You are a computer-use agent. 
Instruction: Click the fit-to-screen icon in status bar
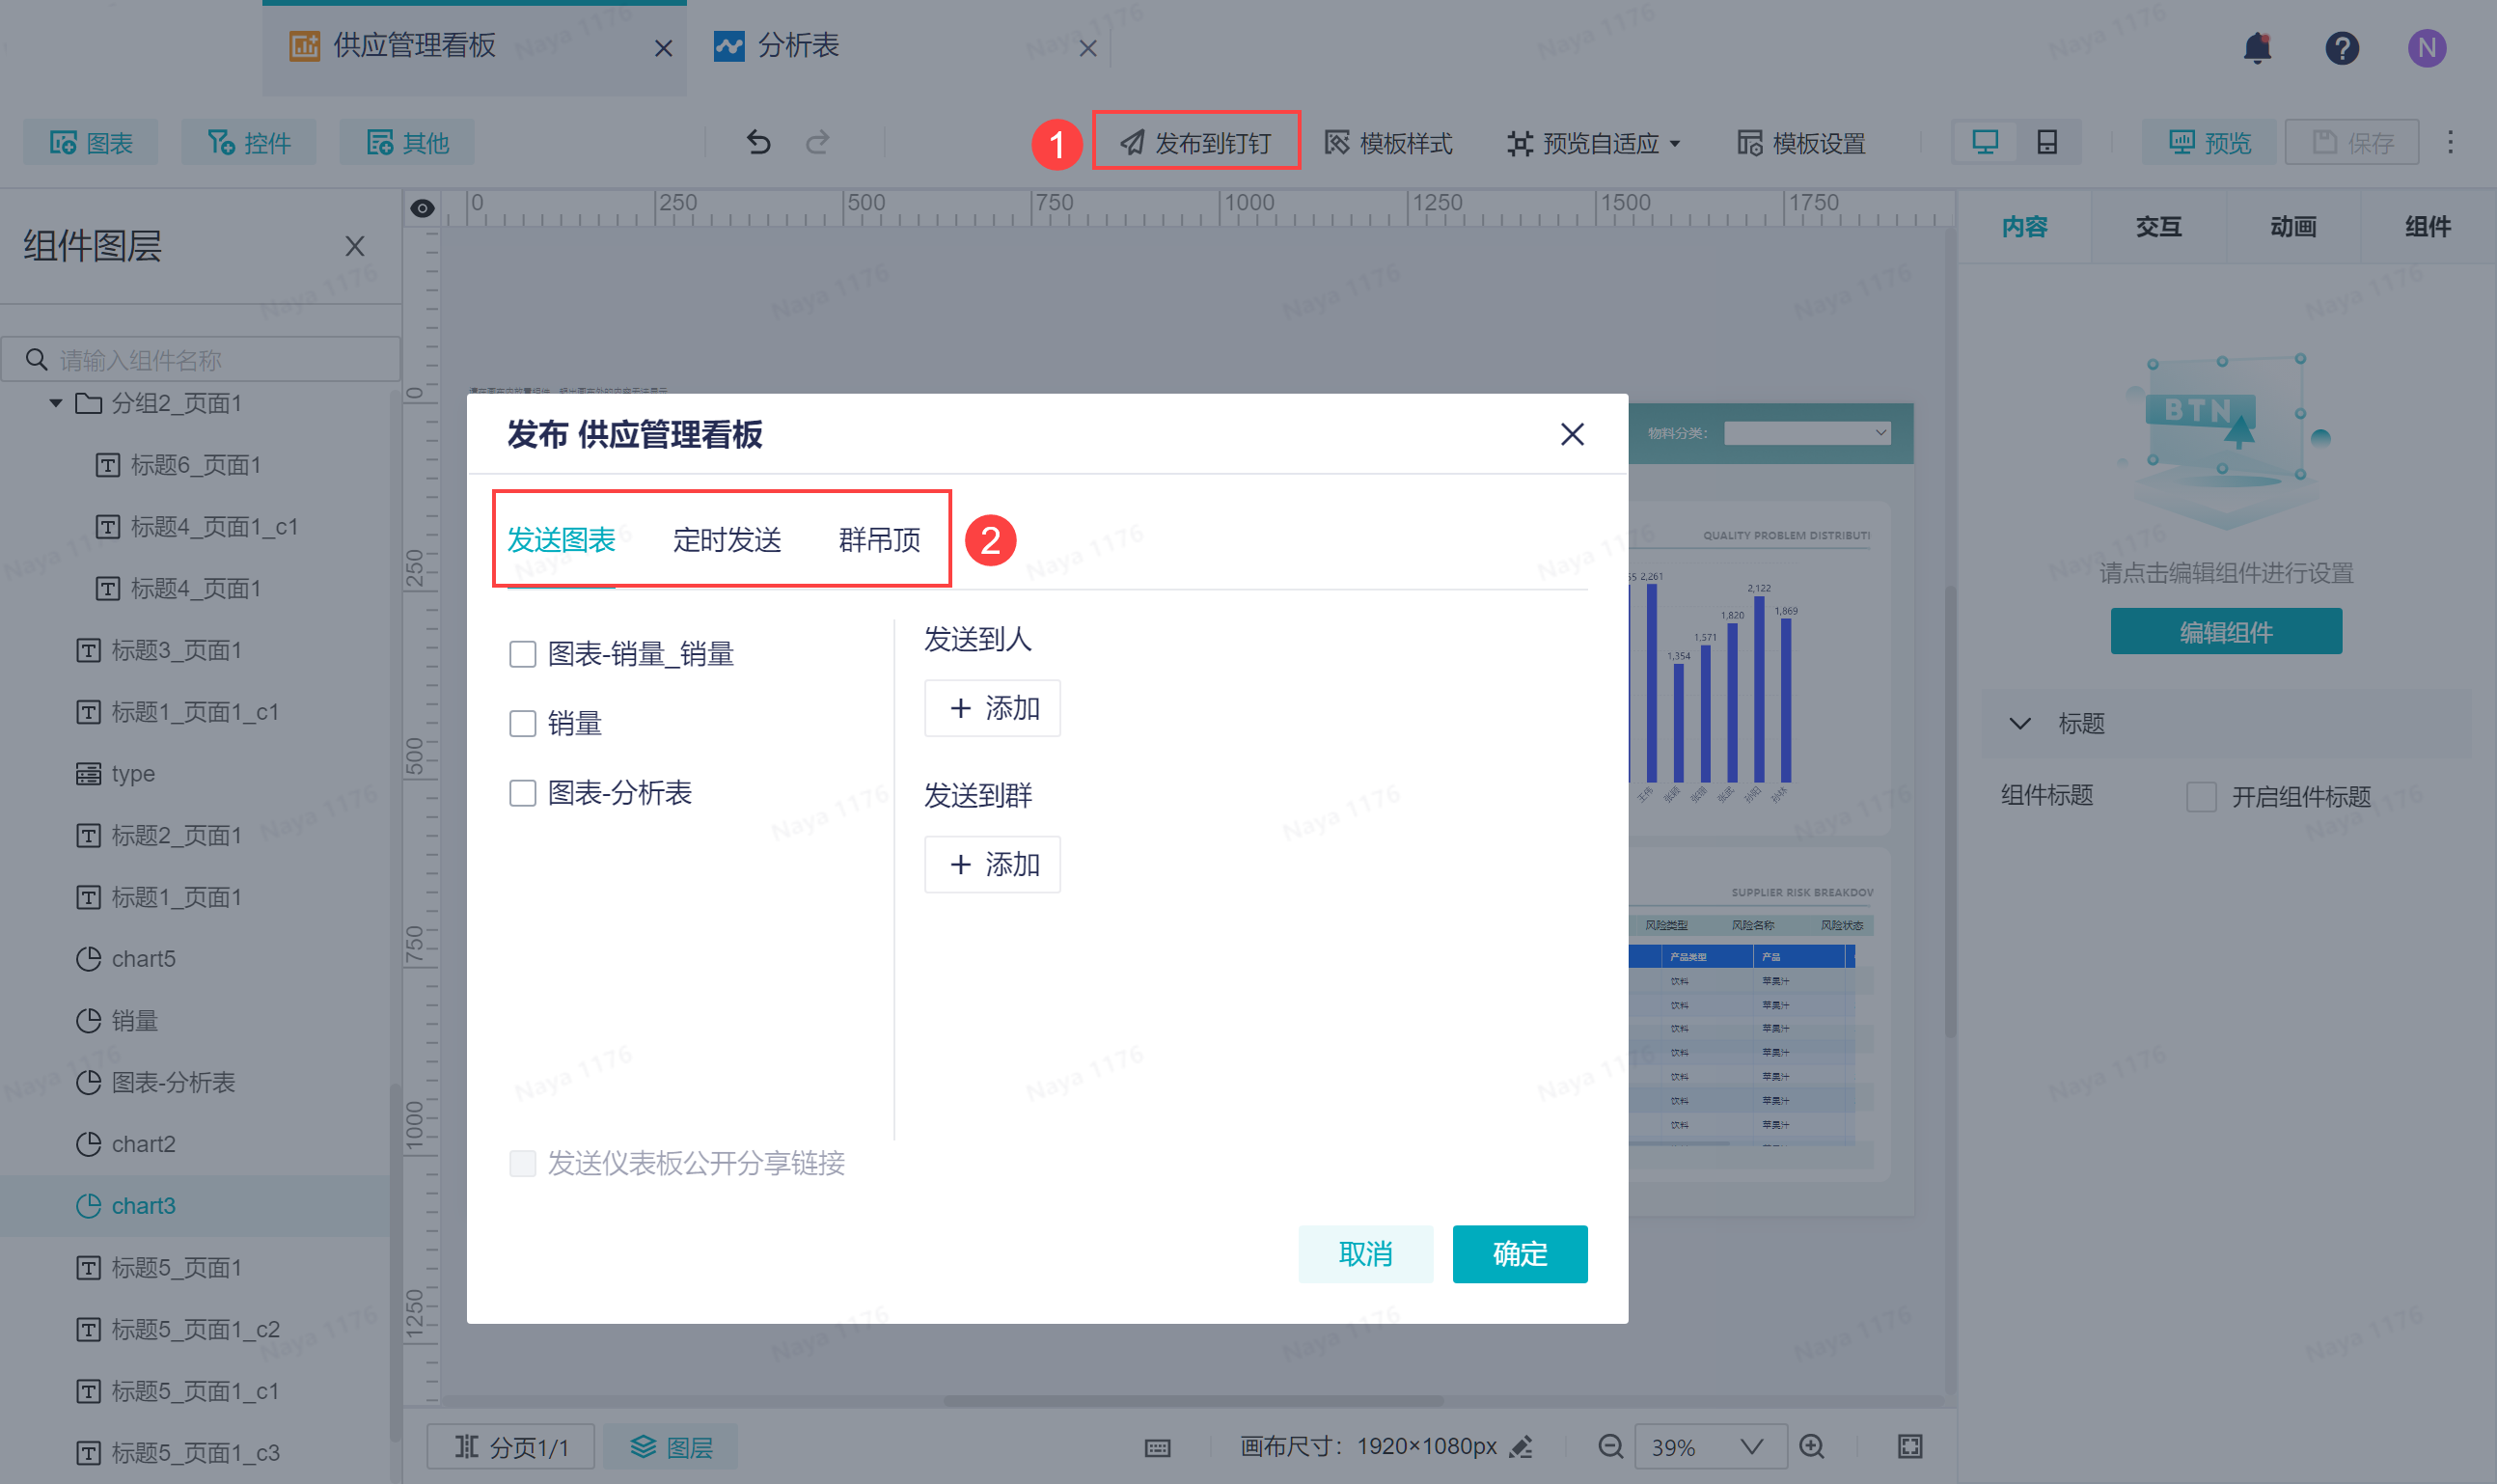[x=1909, y=1446]
